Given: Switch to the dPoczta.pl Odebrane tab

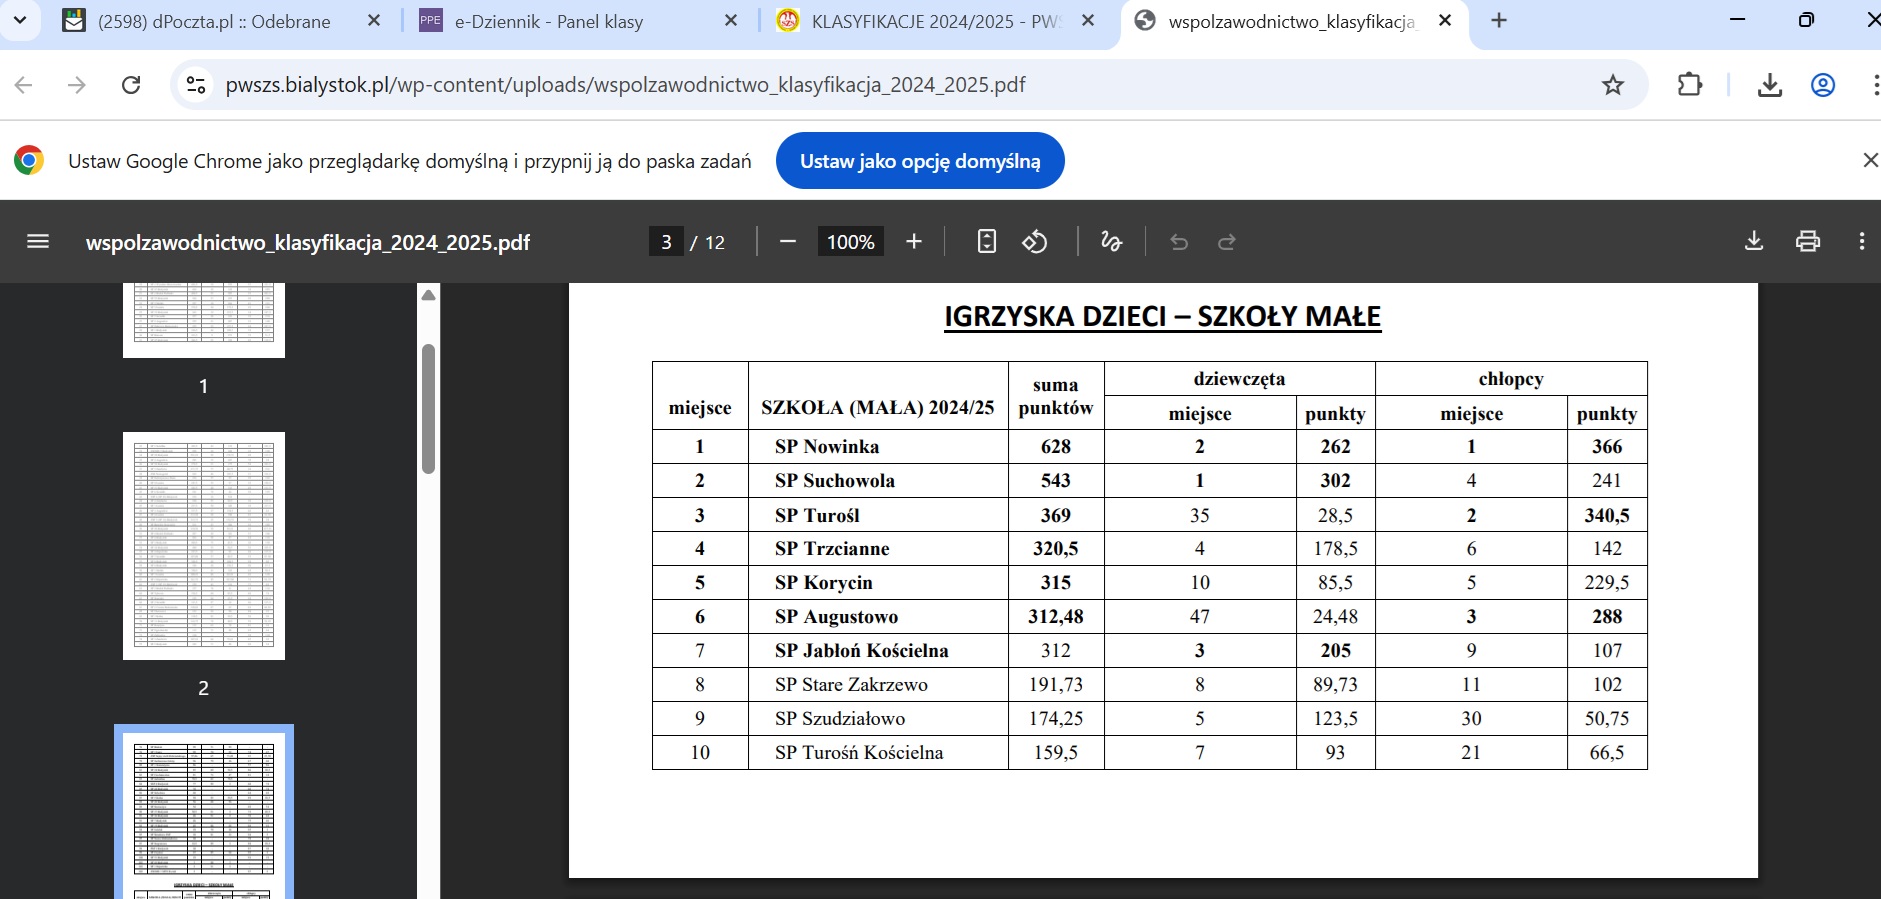Looking at the screenshot, I should coord(214,21).
